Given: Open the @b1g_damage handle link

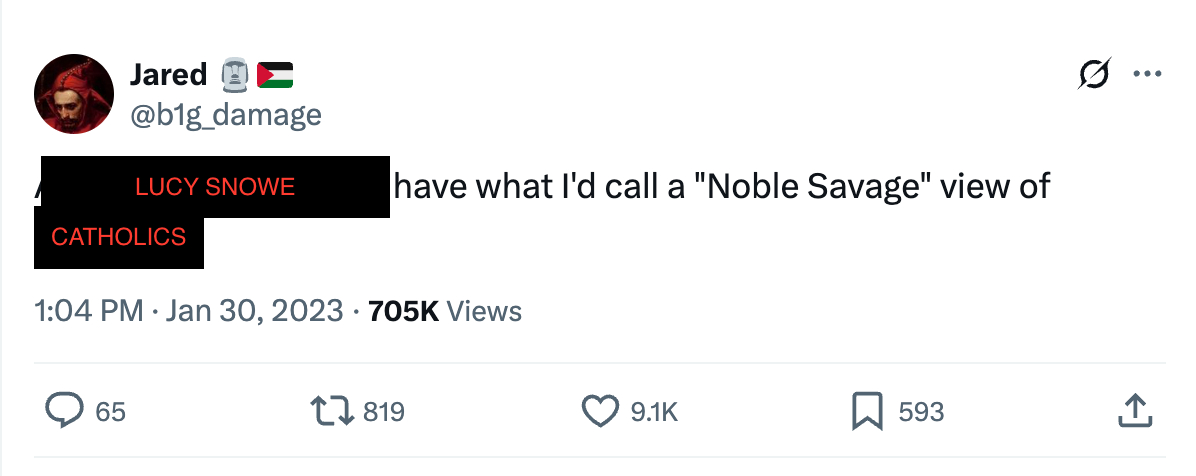Looking at the screenshot, I should pos(226,115).
